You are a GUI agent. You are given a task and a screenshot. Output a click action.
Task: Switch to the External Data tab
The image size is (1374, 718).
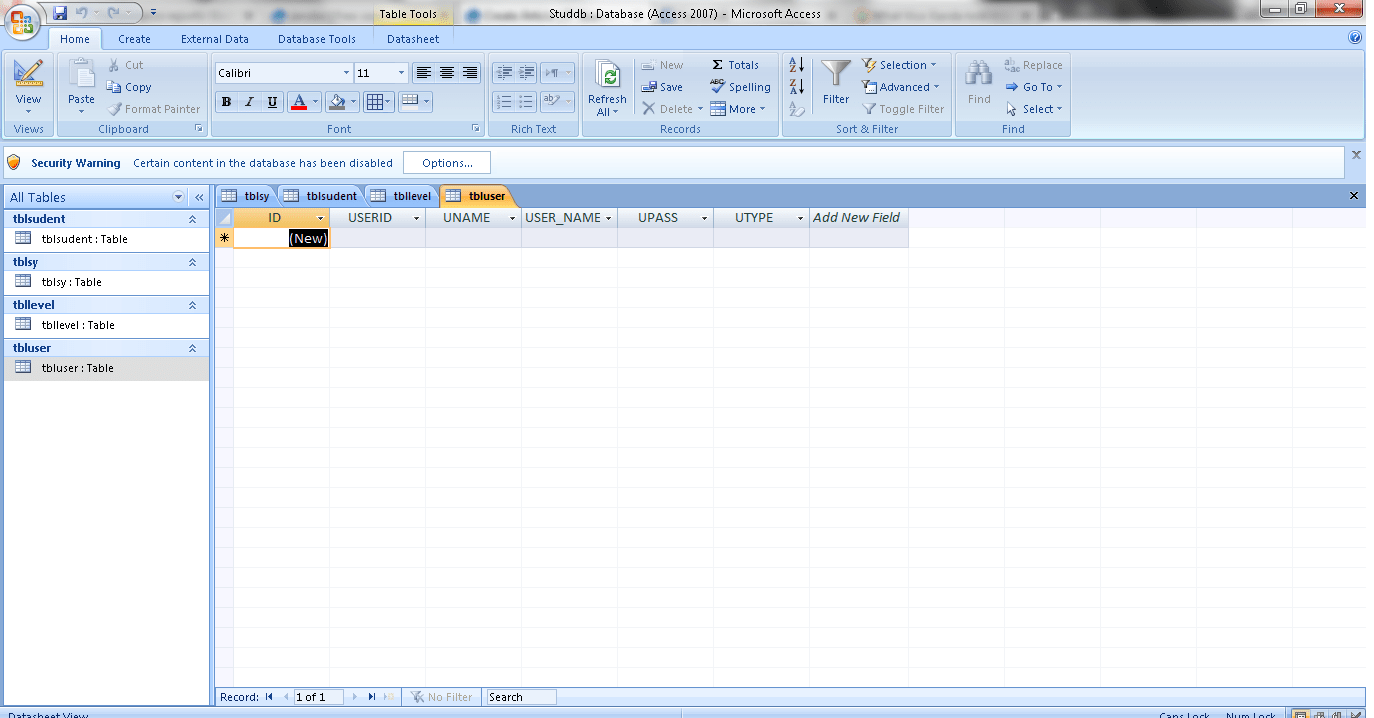(215, 39)
